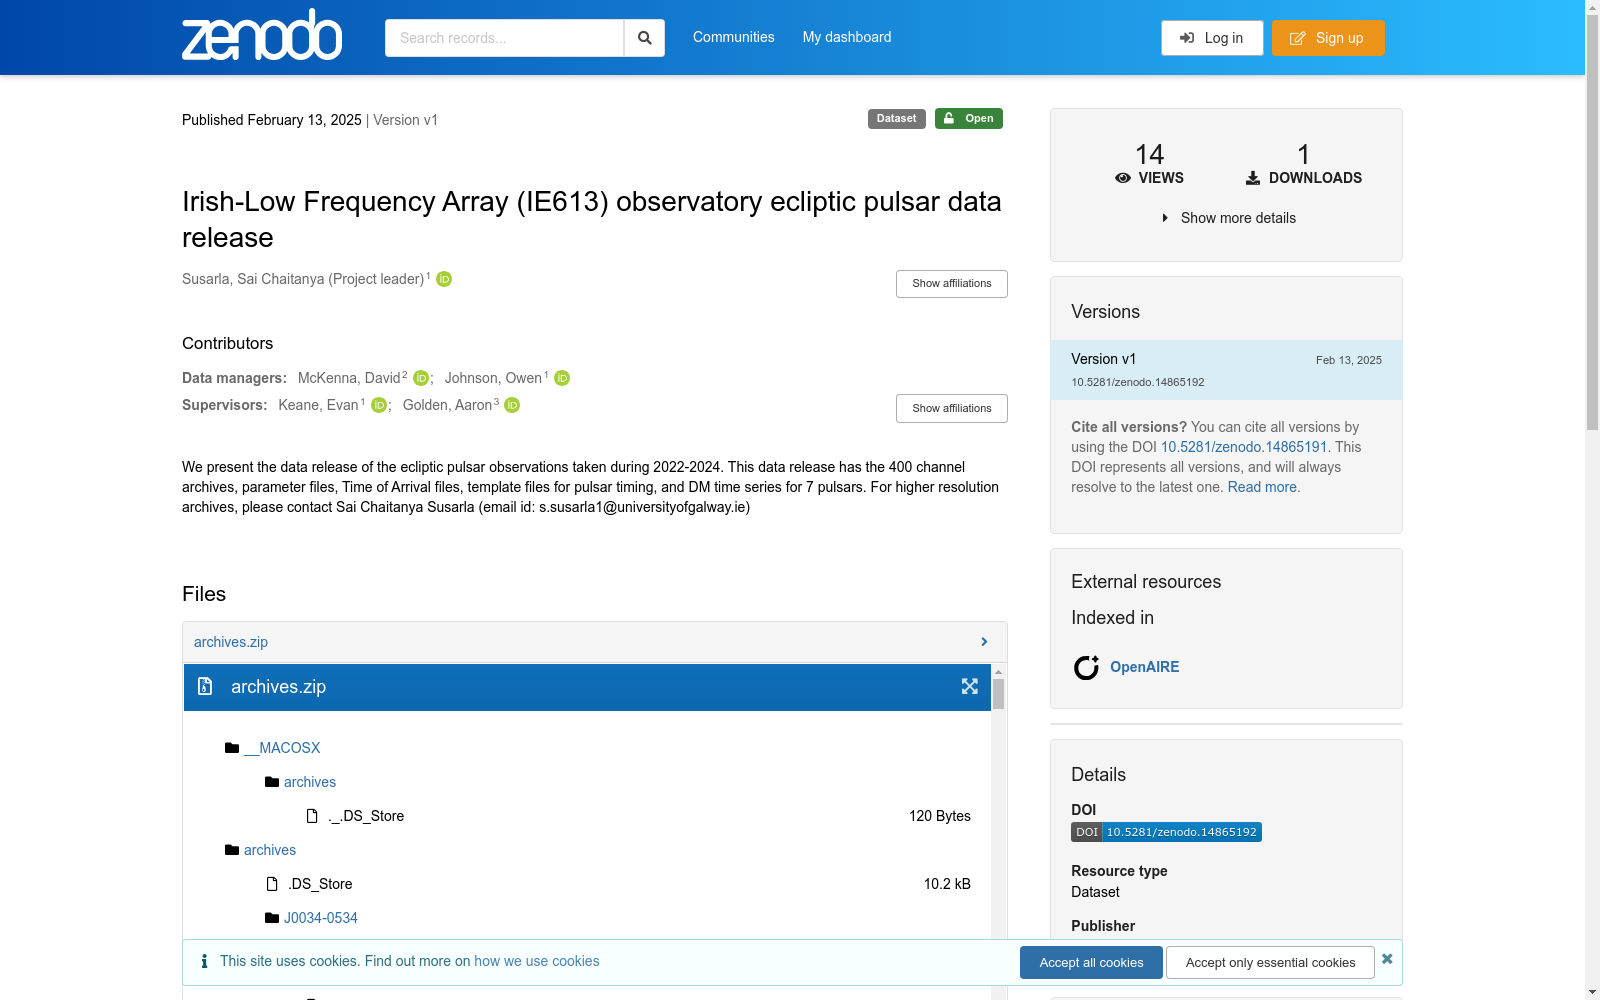Open the all-versions DOI 10.5281/zenodo.14865191 link
The height and width of the screenshot is (1000, 1600).
tap(1244, 447)
